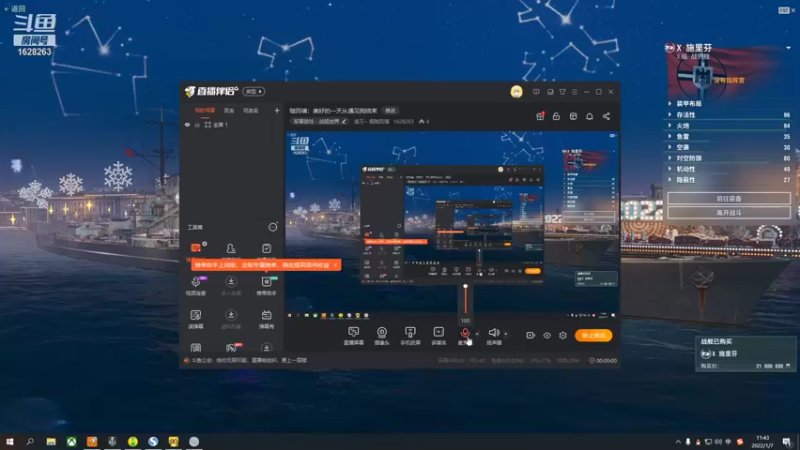Open stream settings gear icon
This screenshot has width=800, height=450.
(563, 335)
